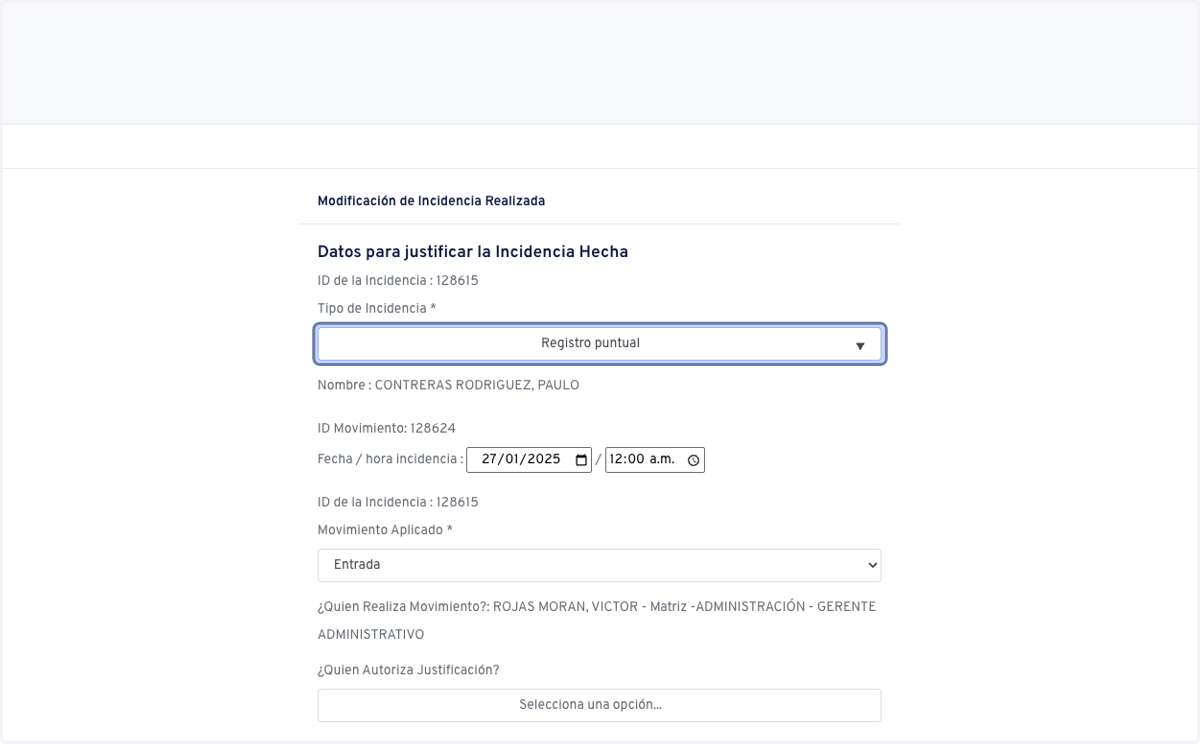Image resolution: width=1200 pixels, height=744 pixels.
Task: Open the Selecciona una opción selector
Action: [x=599, y=705]
